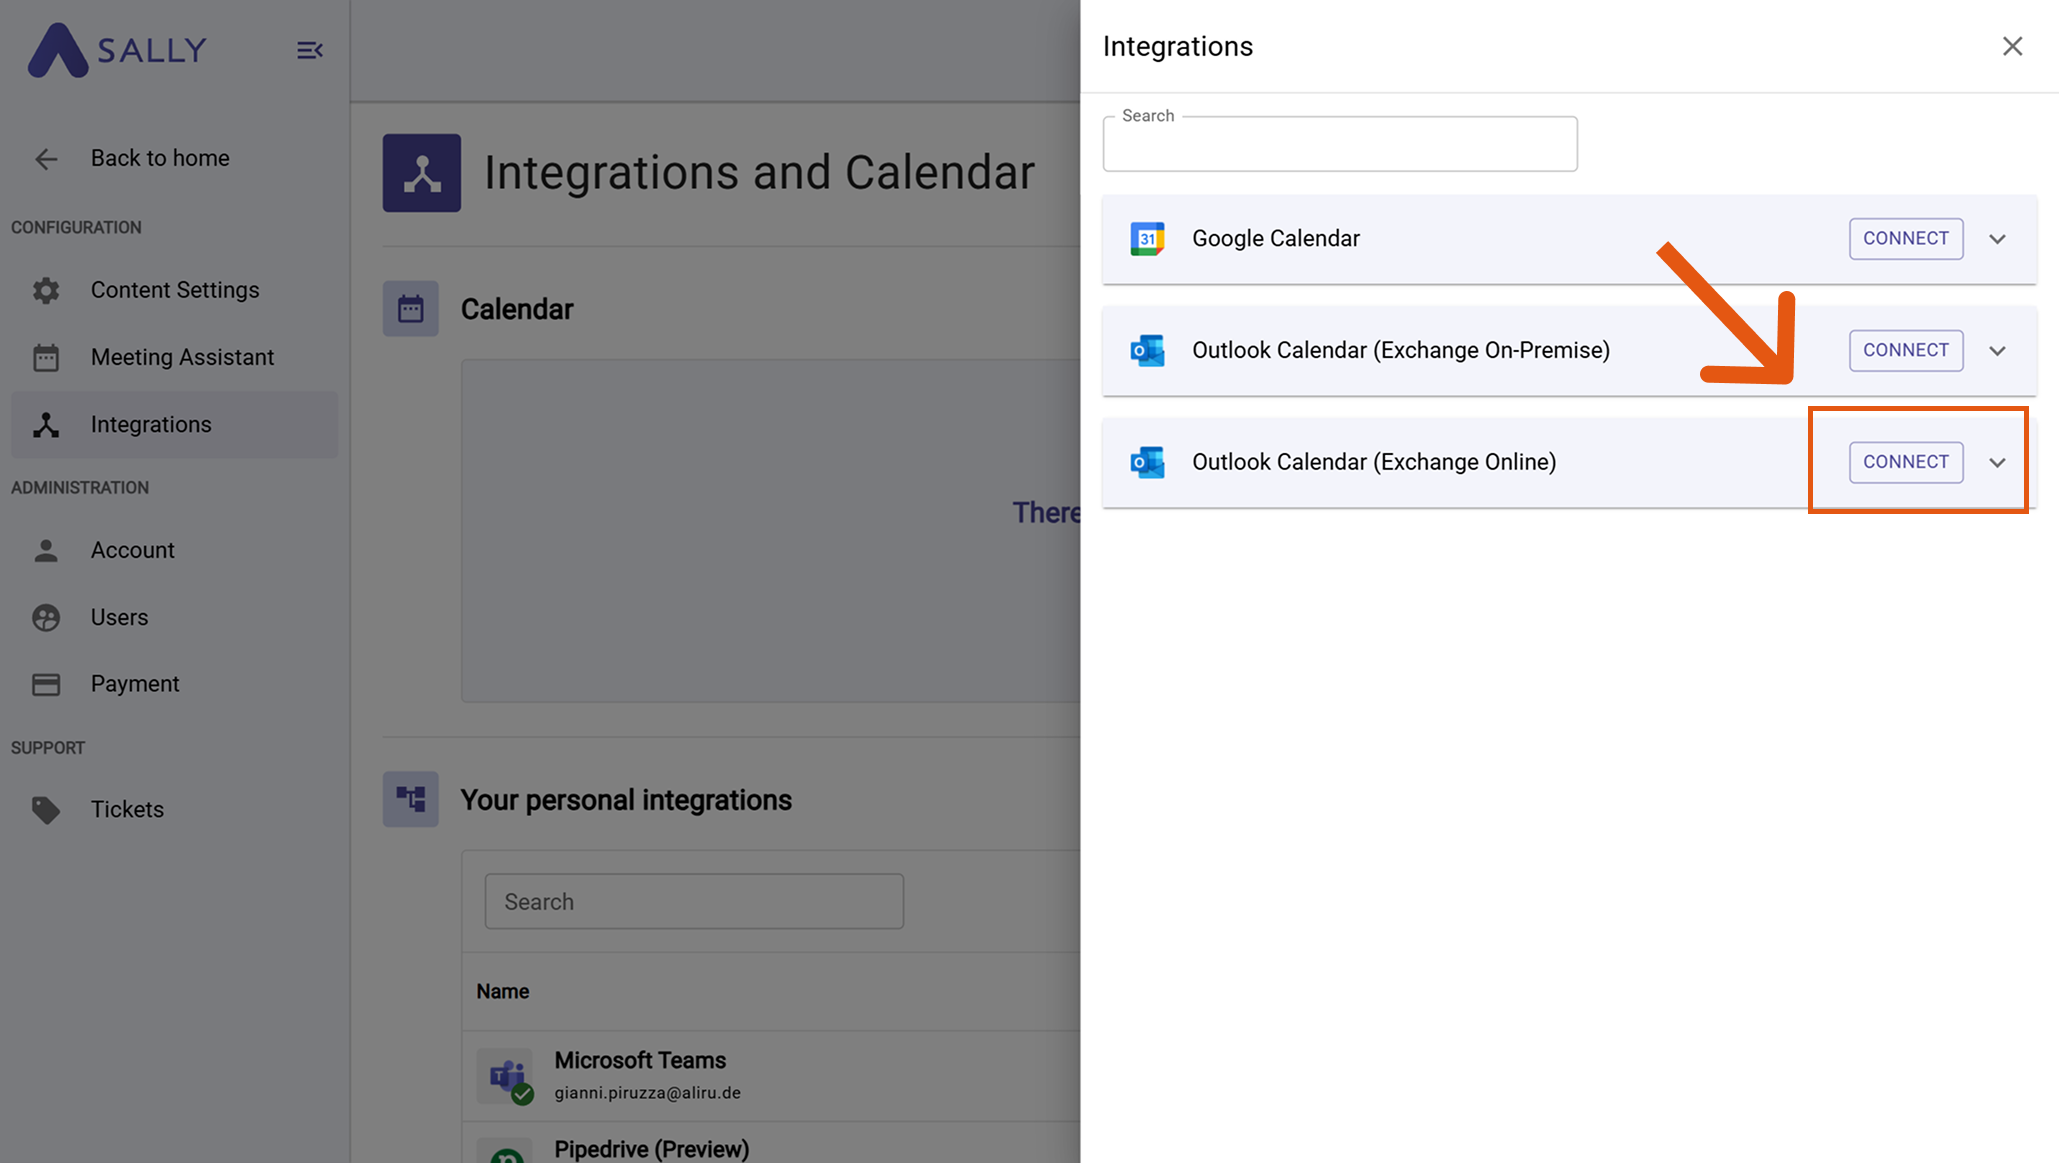Click the Tickets tag icon

click(x=46, y=810)
